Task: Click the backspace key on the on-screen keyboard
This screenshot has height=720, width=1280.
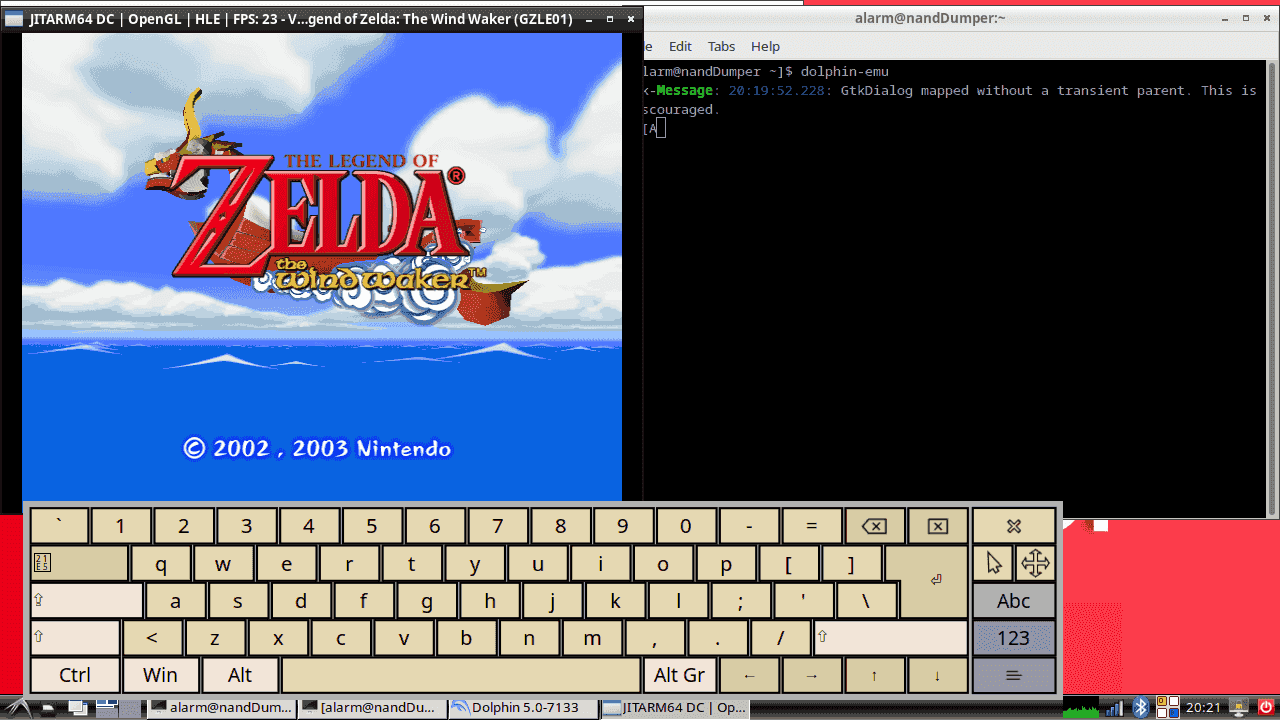Action: point(874,526)
